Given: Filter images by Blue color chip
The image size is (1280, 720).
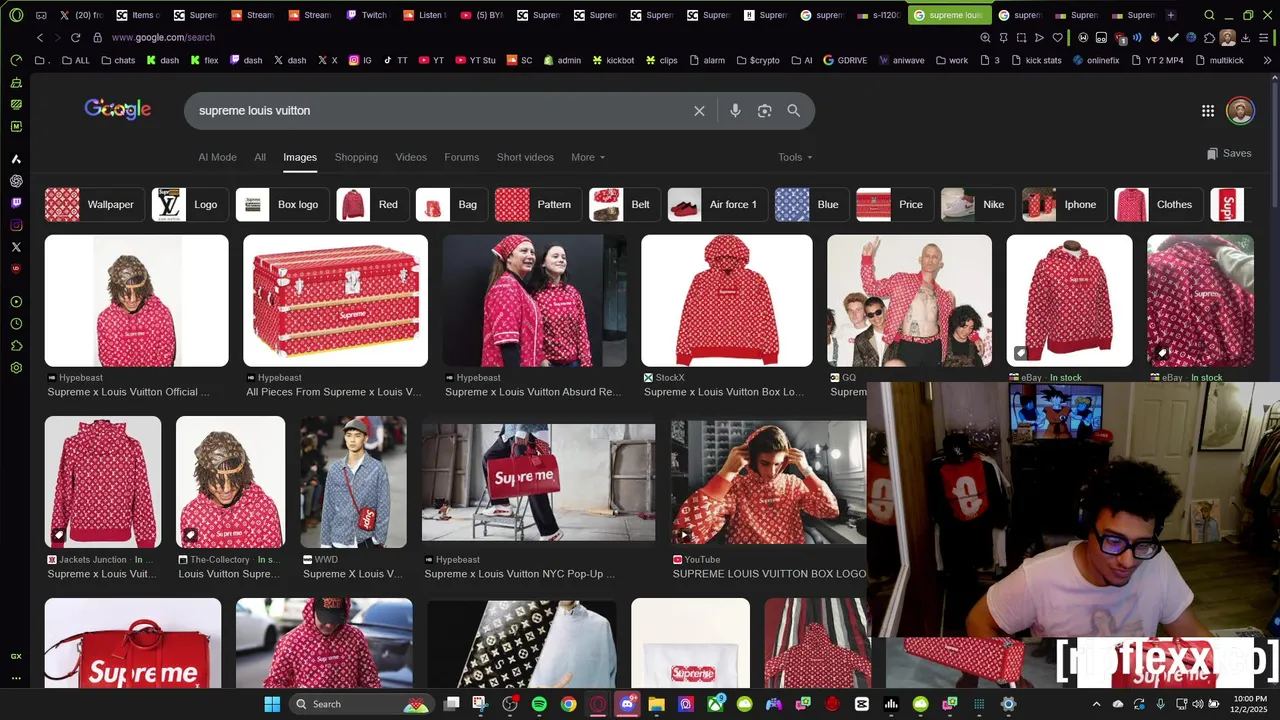Looking at the screenshot, I should click(x=812, y=204).
